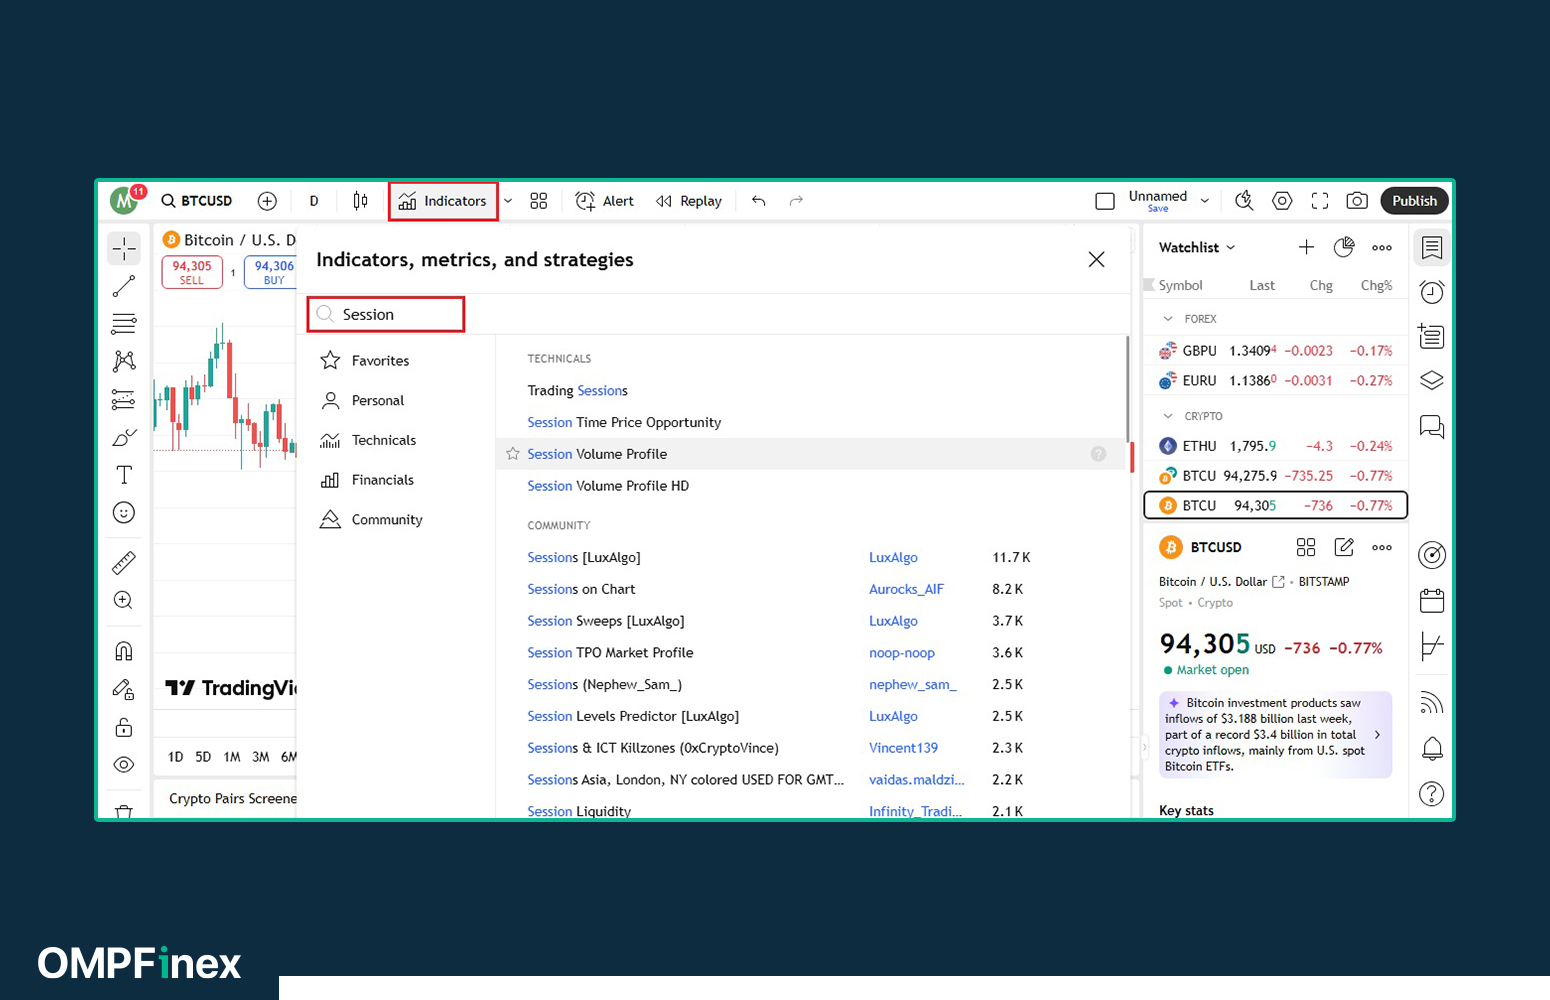Select the ruler measure tool

point(124,563)
